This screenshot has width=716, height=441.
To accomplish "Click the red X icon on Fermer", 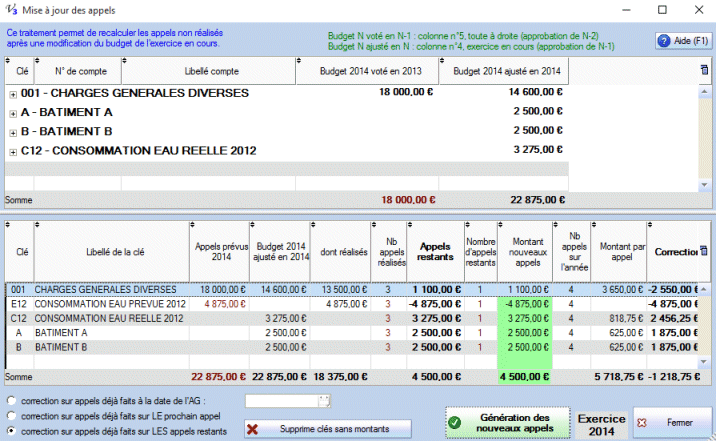I will 642,423.
